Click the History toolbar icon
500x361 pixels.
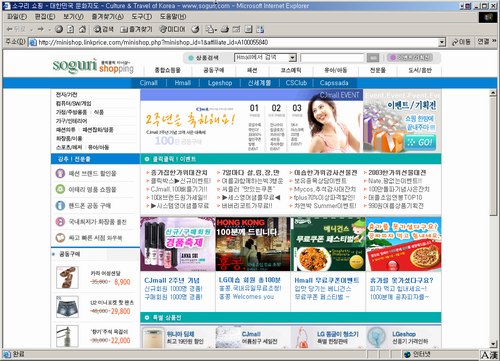pos(195,29)
